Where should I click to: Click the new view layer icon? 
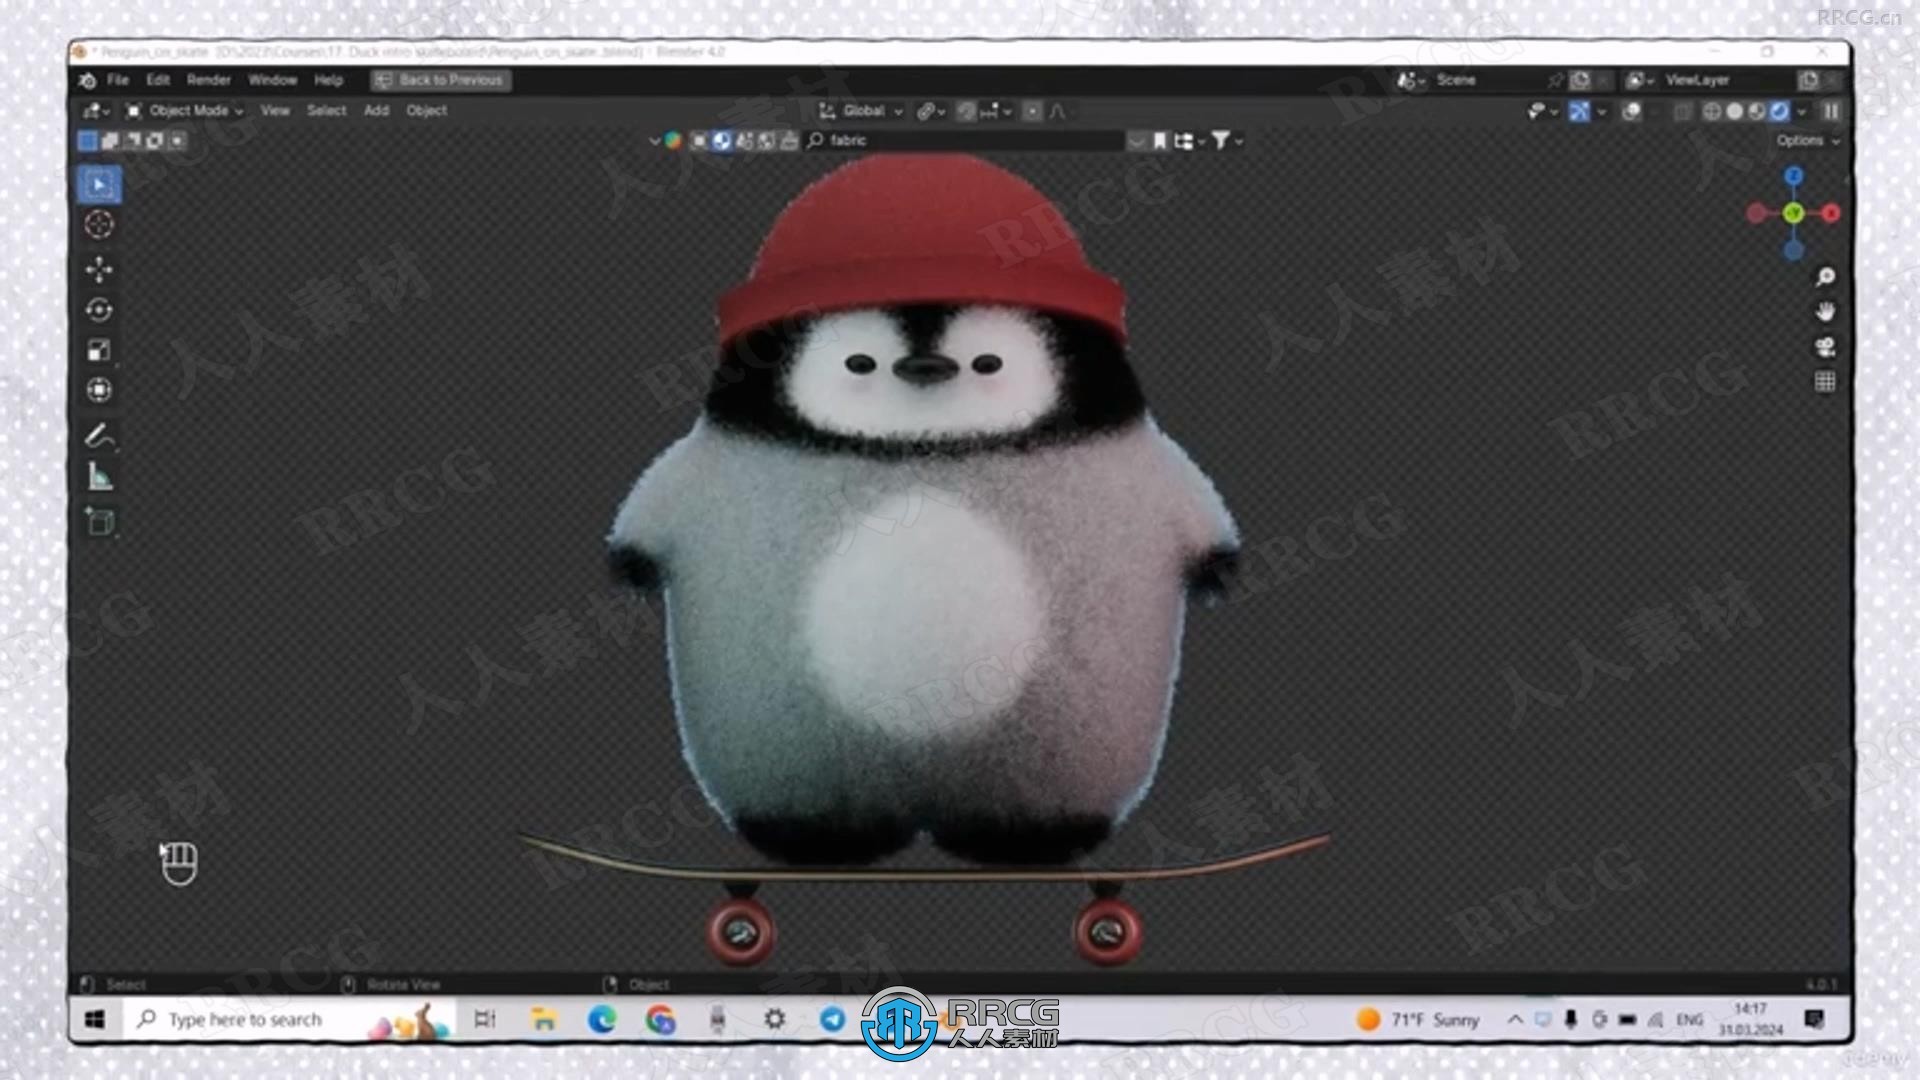(1808, 80)
